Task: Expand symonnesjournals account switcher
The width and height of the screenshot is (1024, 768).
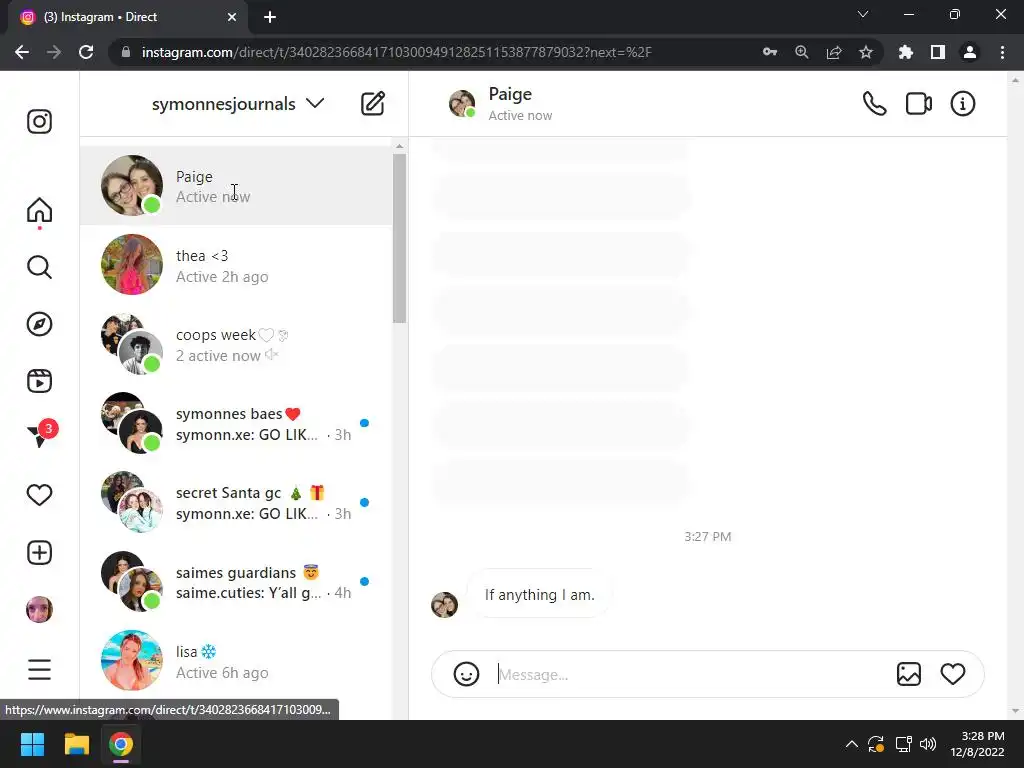Action: pos(238,104)
